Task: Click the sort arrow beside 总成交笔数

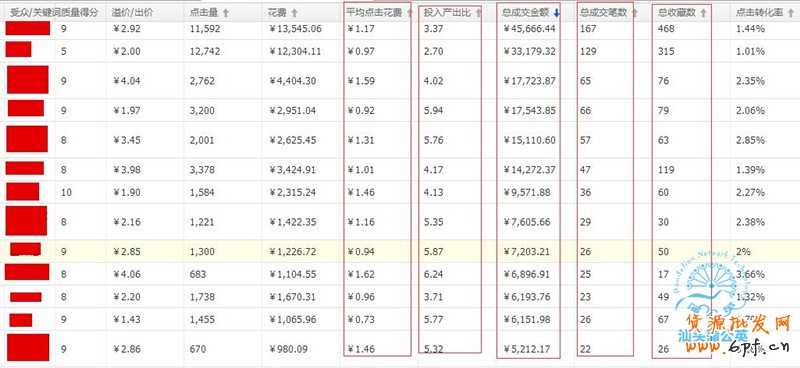Action: (x=634, y=14)
